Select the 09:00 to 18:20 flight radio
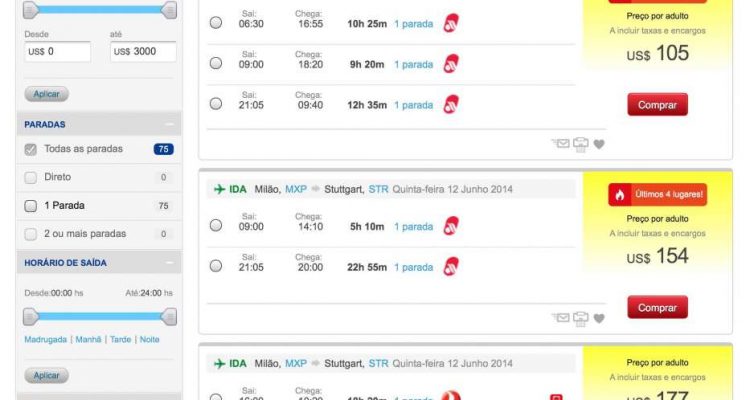Viewport: 750px width, 400px height. click(216, 64)
